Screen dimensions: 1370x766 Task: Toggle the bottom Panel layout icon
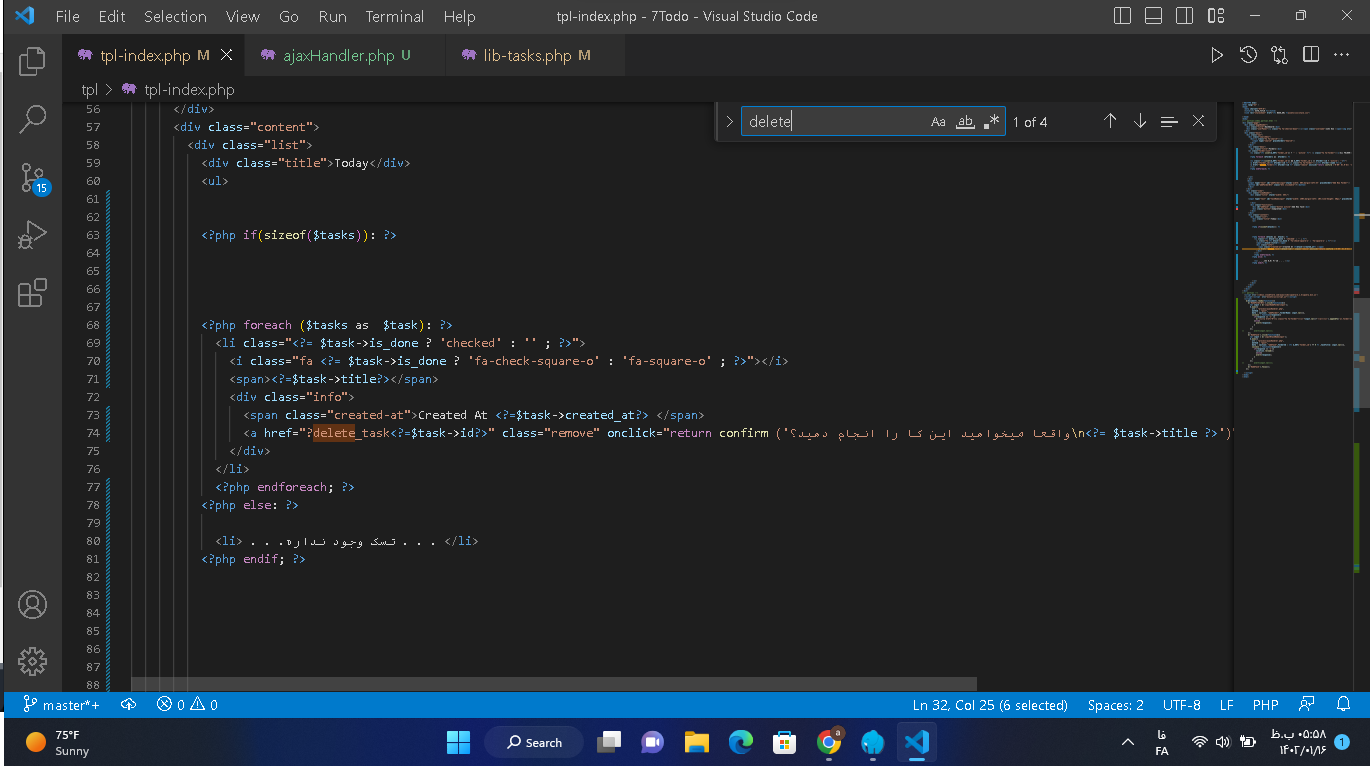pos(1154,16)
